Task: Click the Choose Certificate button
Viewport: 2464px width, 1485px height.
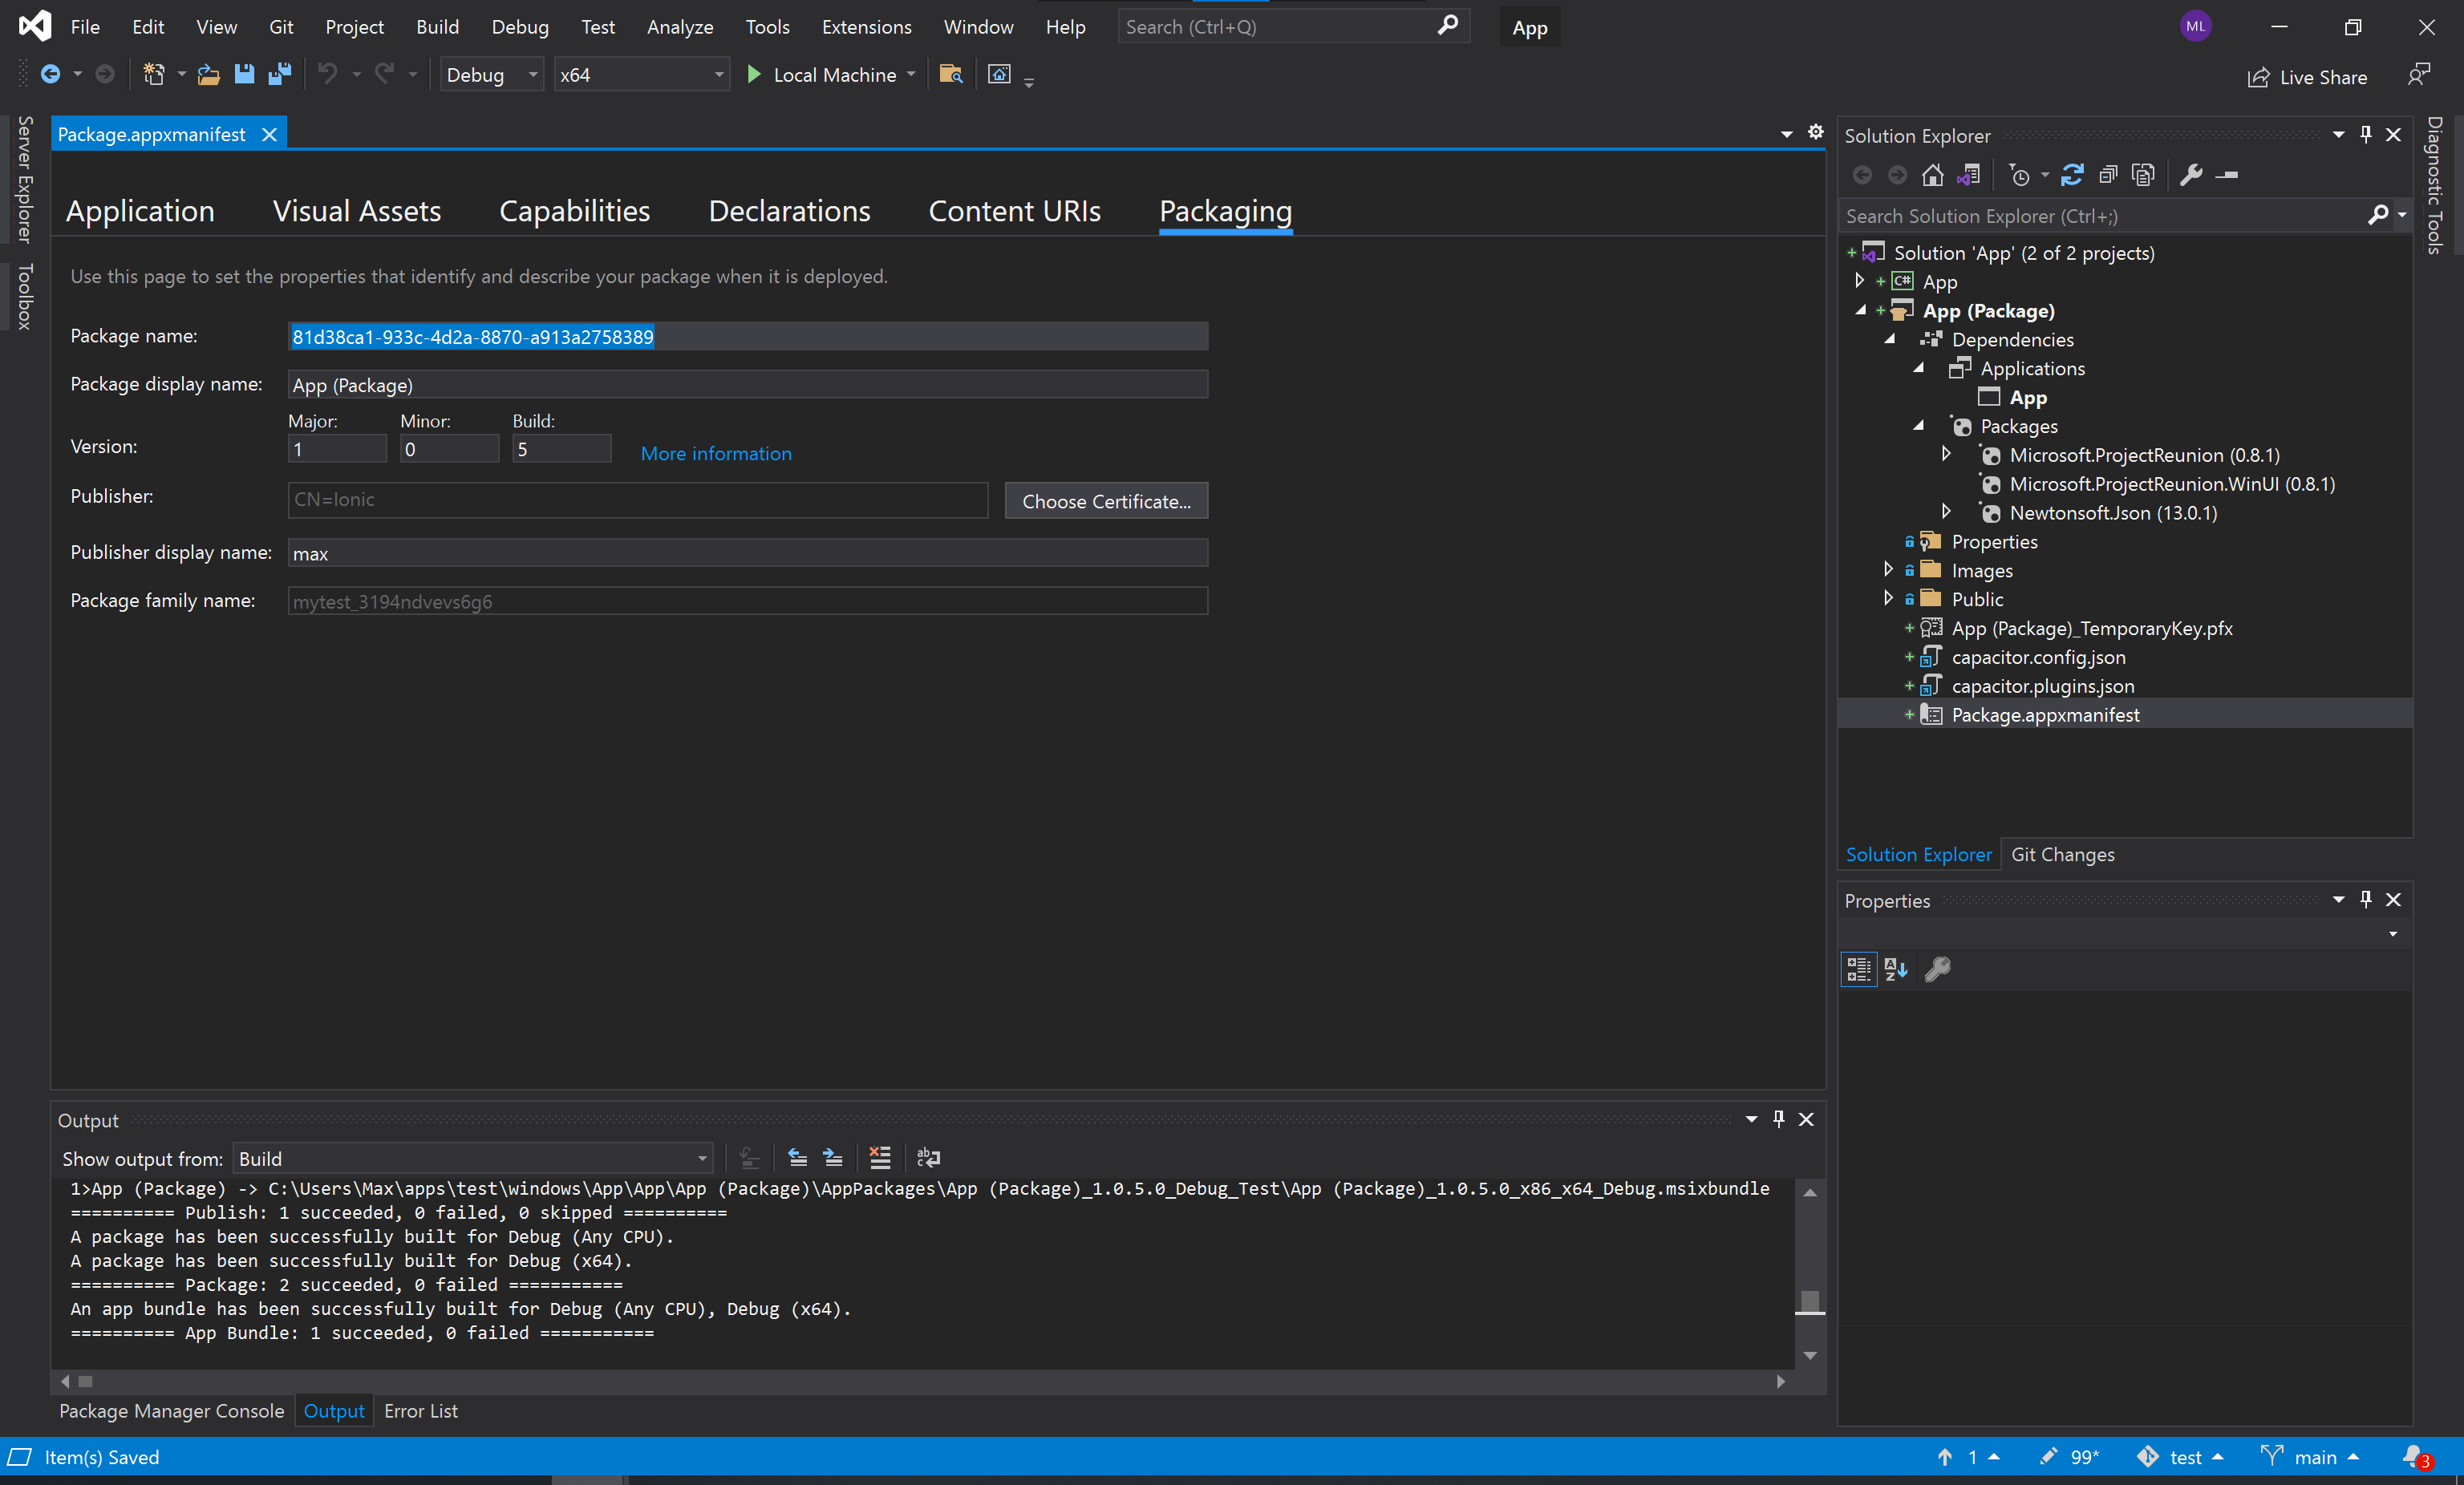Action: [x=1105, y=500]
